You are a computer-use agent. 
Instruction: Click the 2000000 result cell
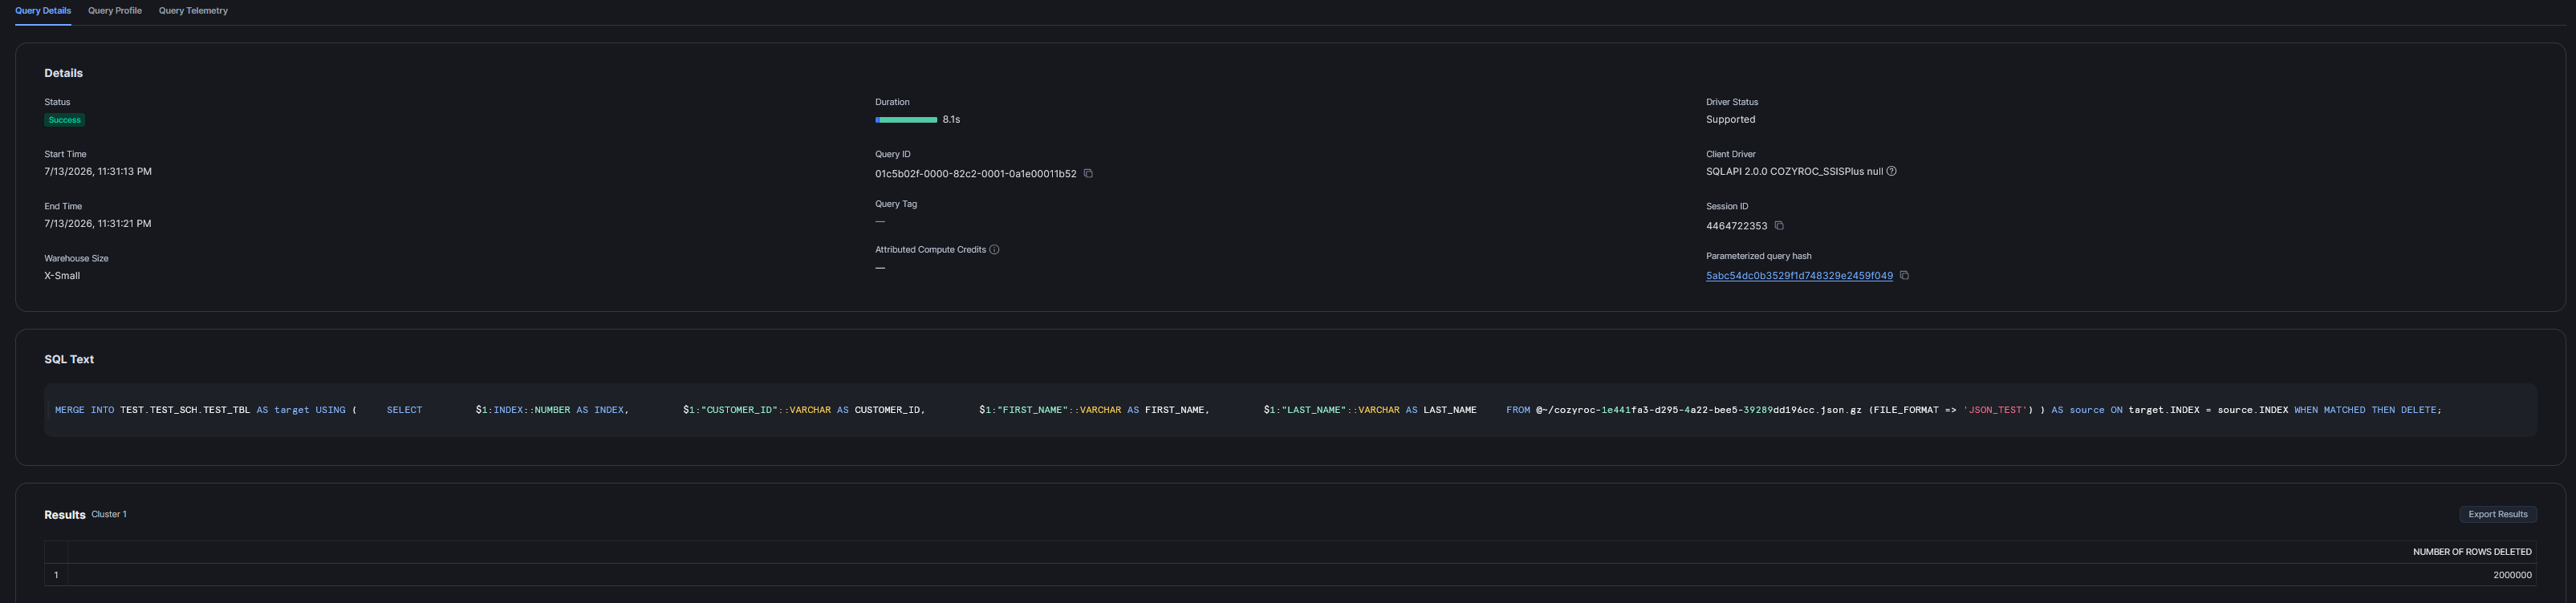click(x=2512, y=575)
